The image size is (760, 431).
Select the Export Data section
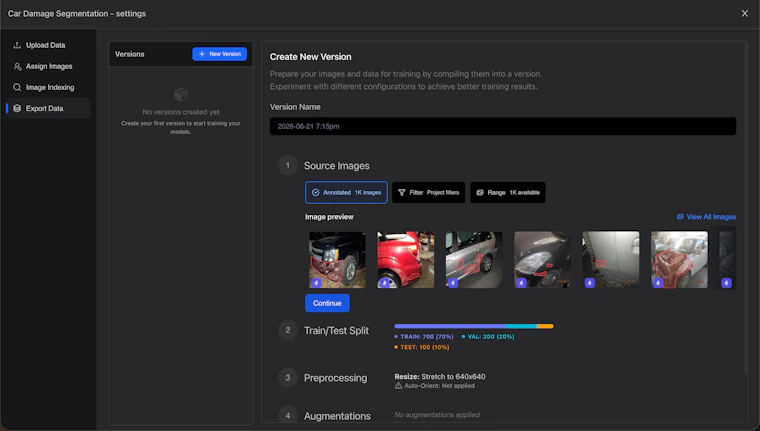coord(48,109)
